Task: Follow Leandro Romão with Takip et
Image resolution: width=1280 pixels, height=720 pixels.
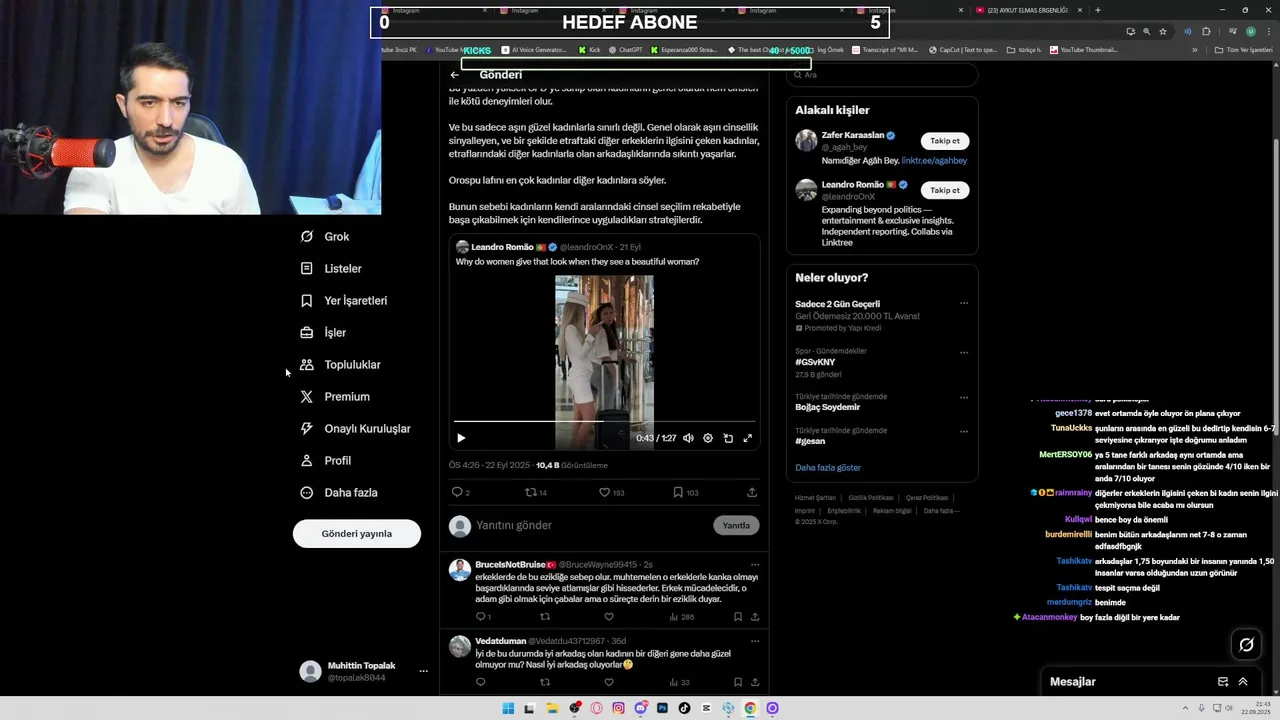Action: (x=945, y=190)
